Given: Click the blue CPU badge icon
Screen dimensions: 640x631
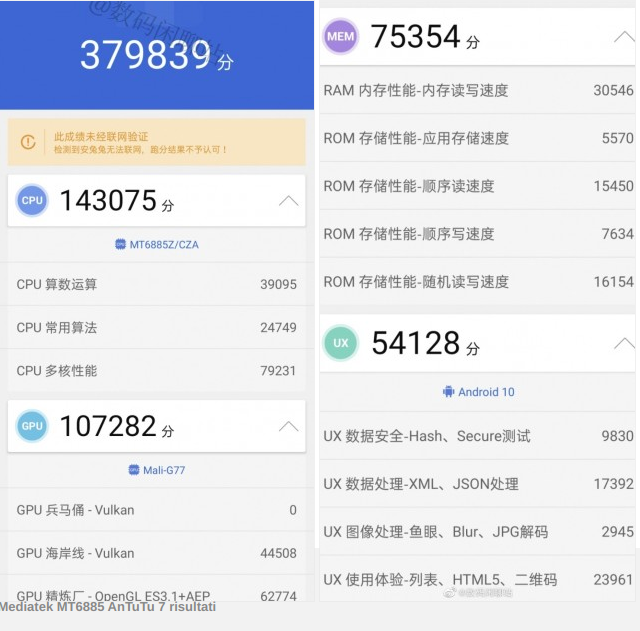Looking at the screenshot, I should (32, 200).
